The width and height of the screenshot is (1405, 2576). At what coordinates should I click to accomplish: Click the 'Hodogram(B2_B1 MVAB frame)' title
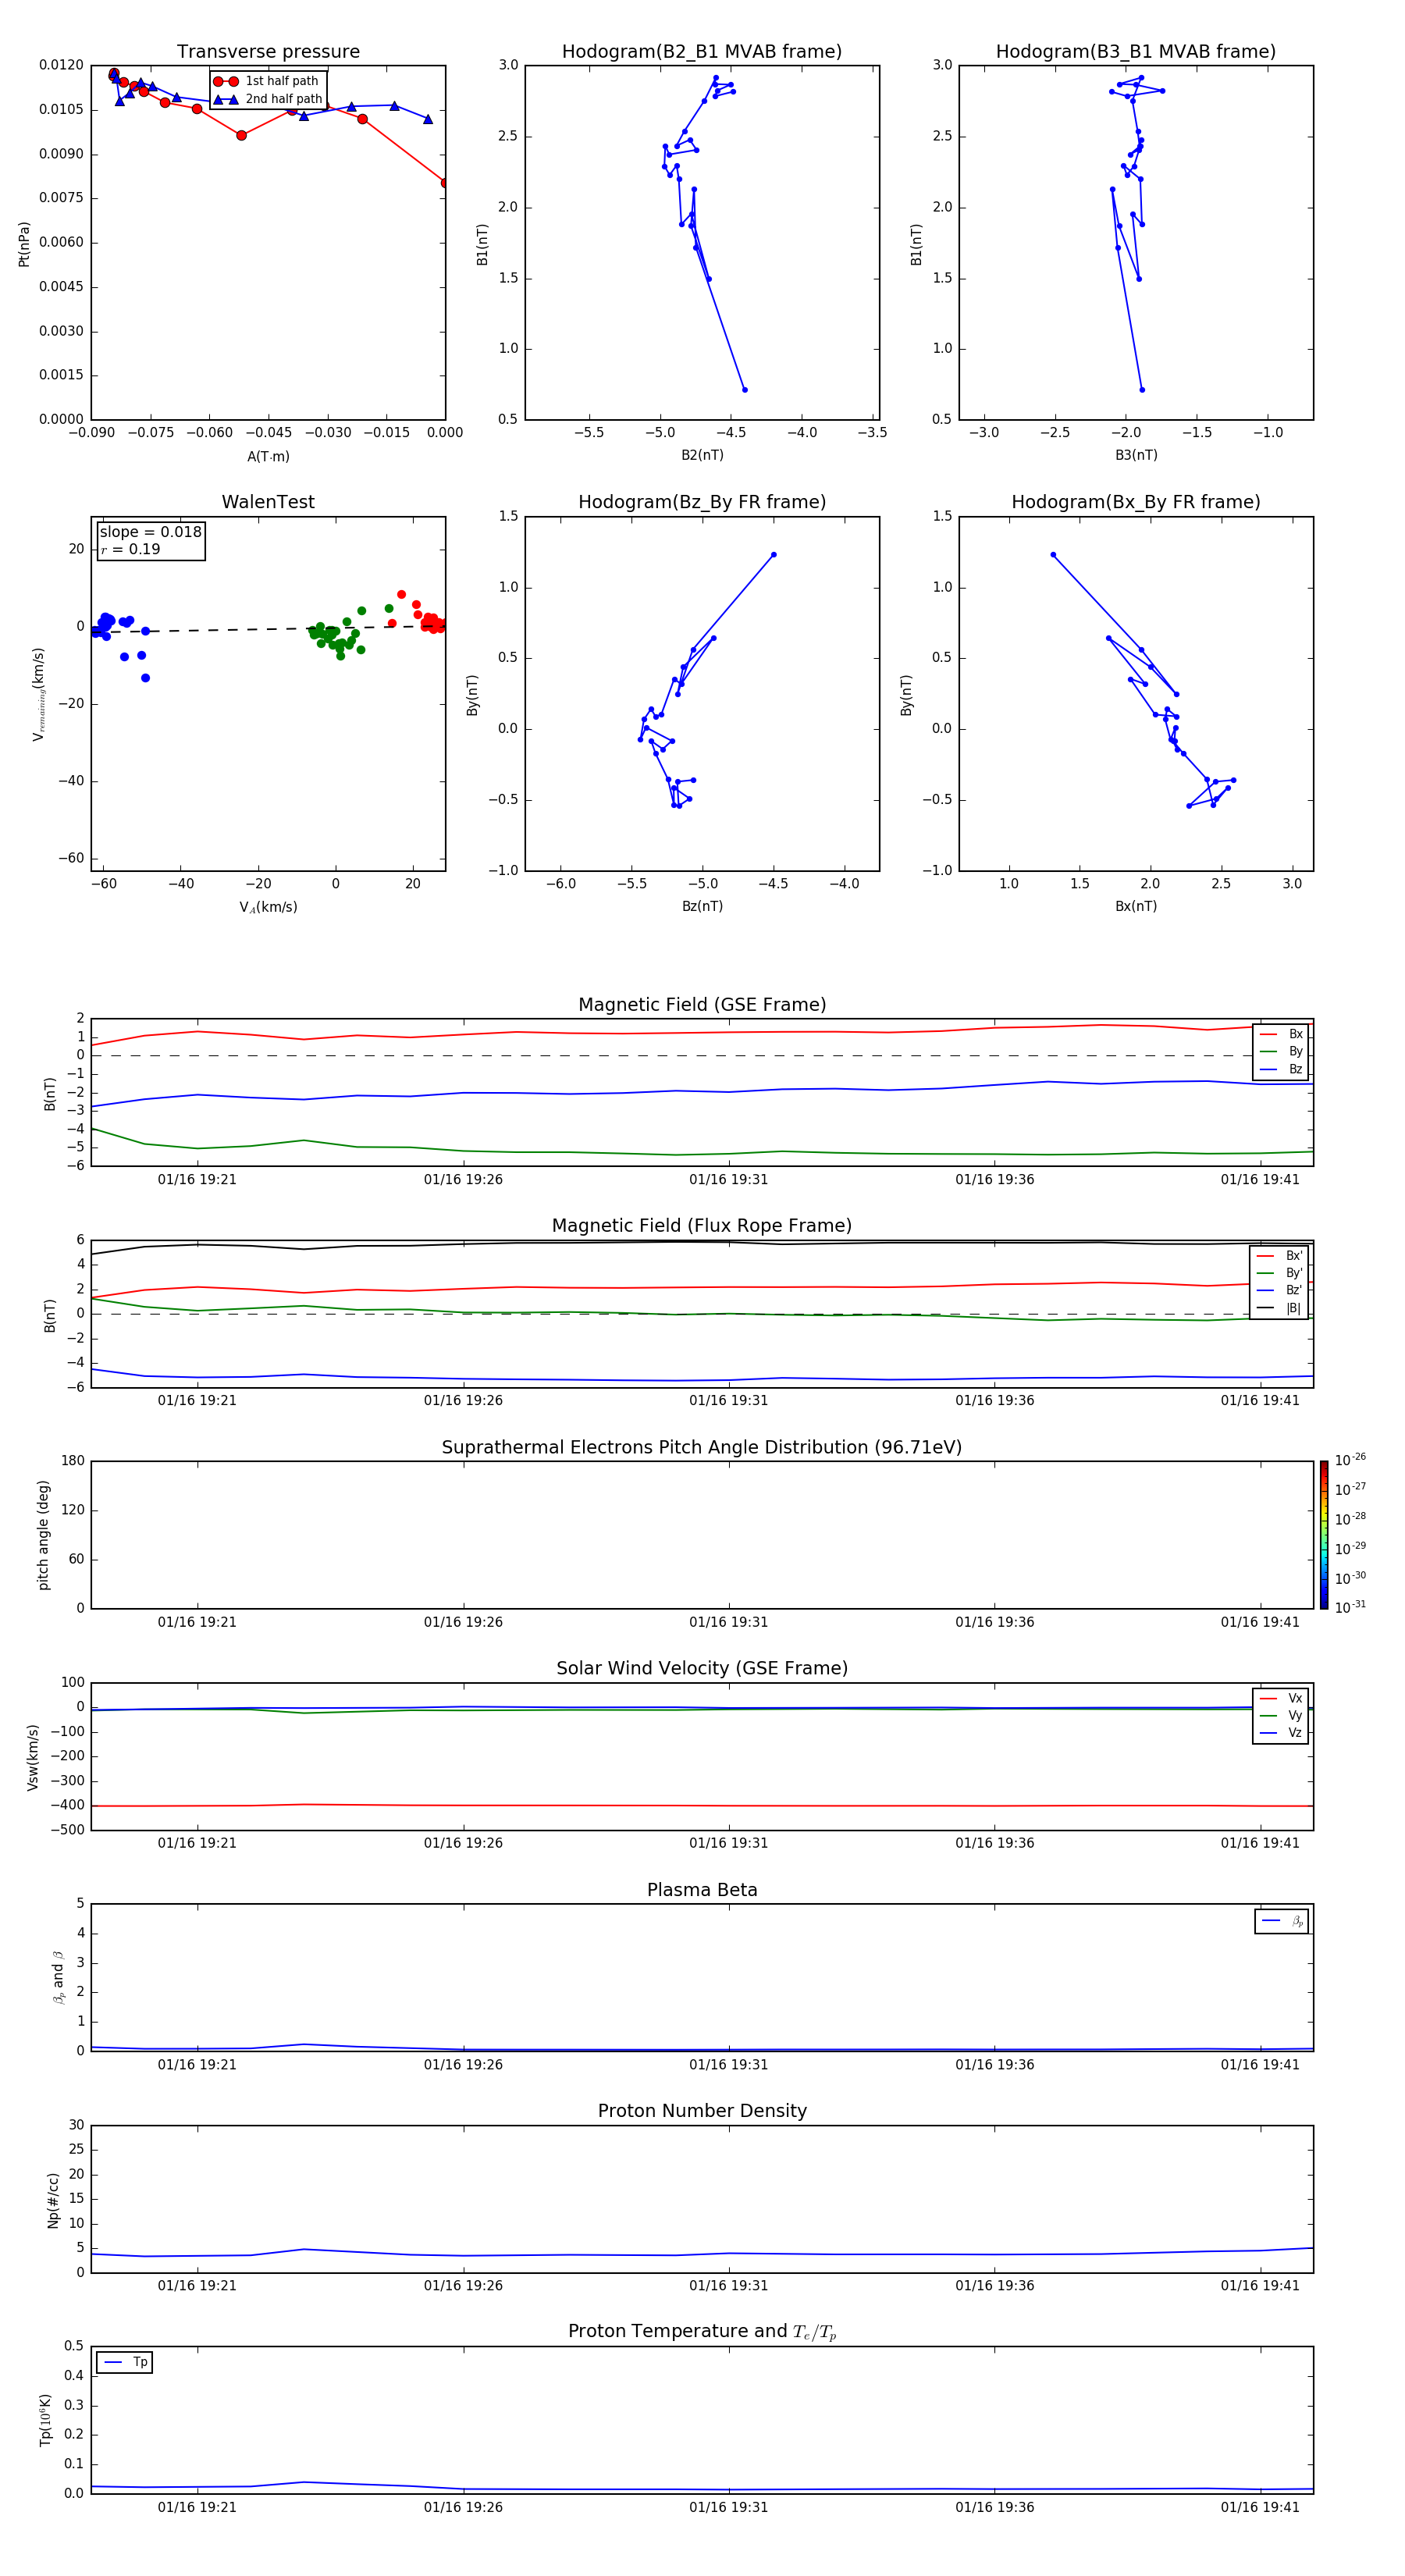[x=702, y=52]
